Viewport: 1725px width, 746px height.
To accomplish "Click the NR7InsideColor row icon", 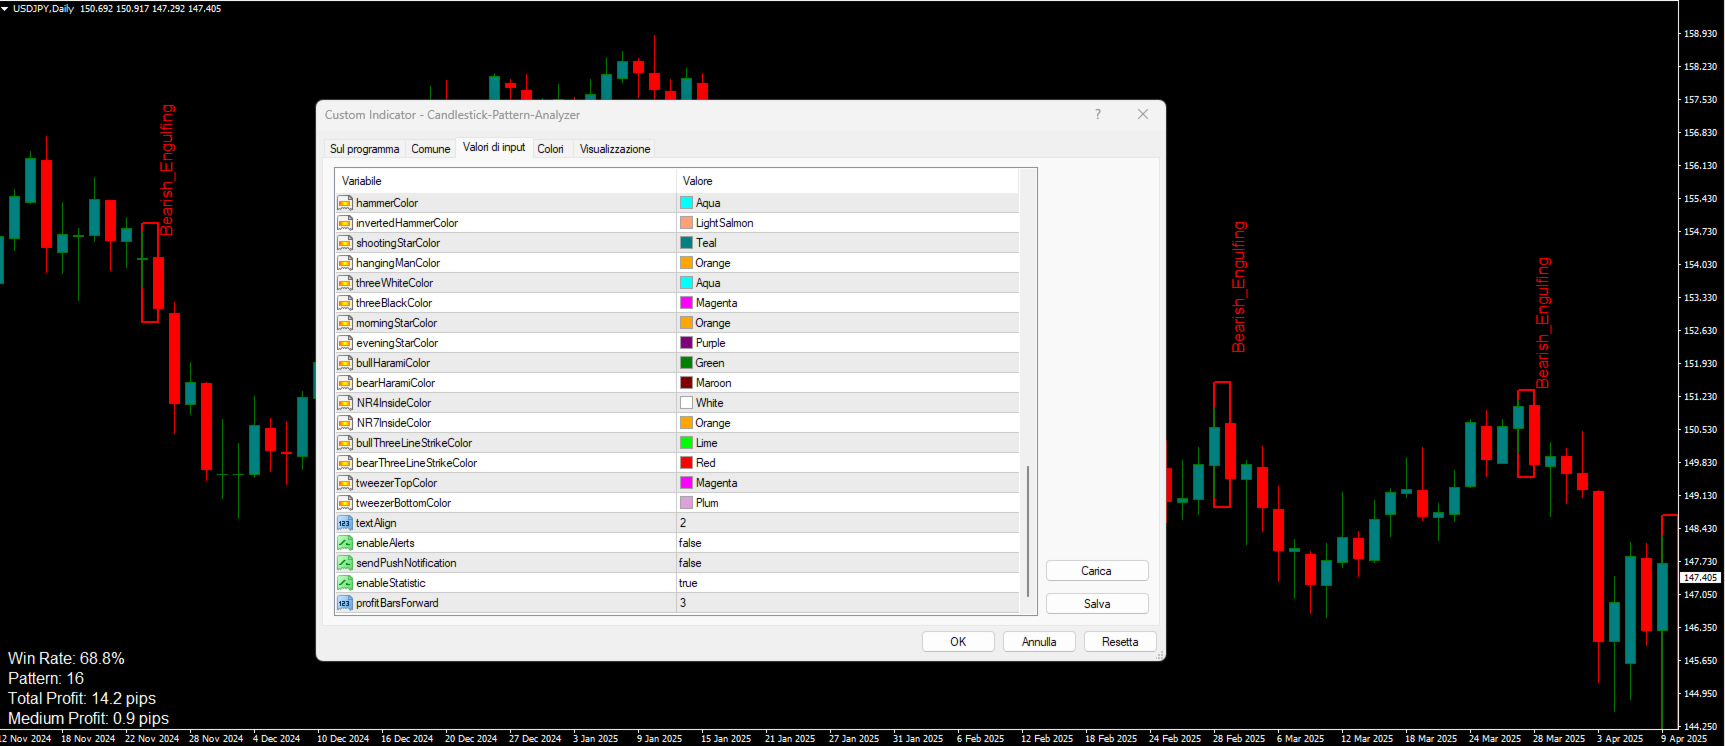I will tap(344, 423).
